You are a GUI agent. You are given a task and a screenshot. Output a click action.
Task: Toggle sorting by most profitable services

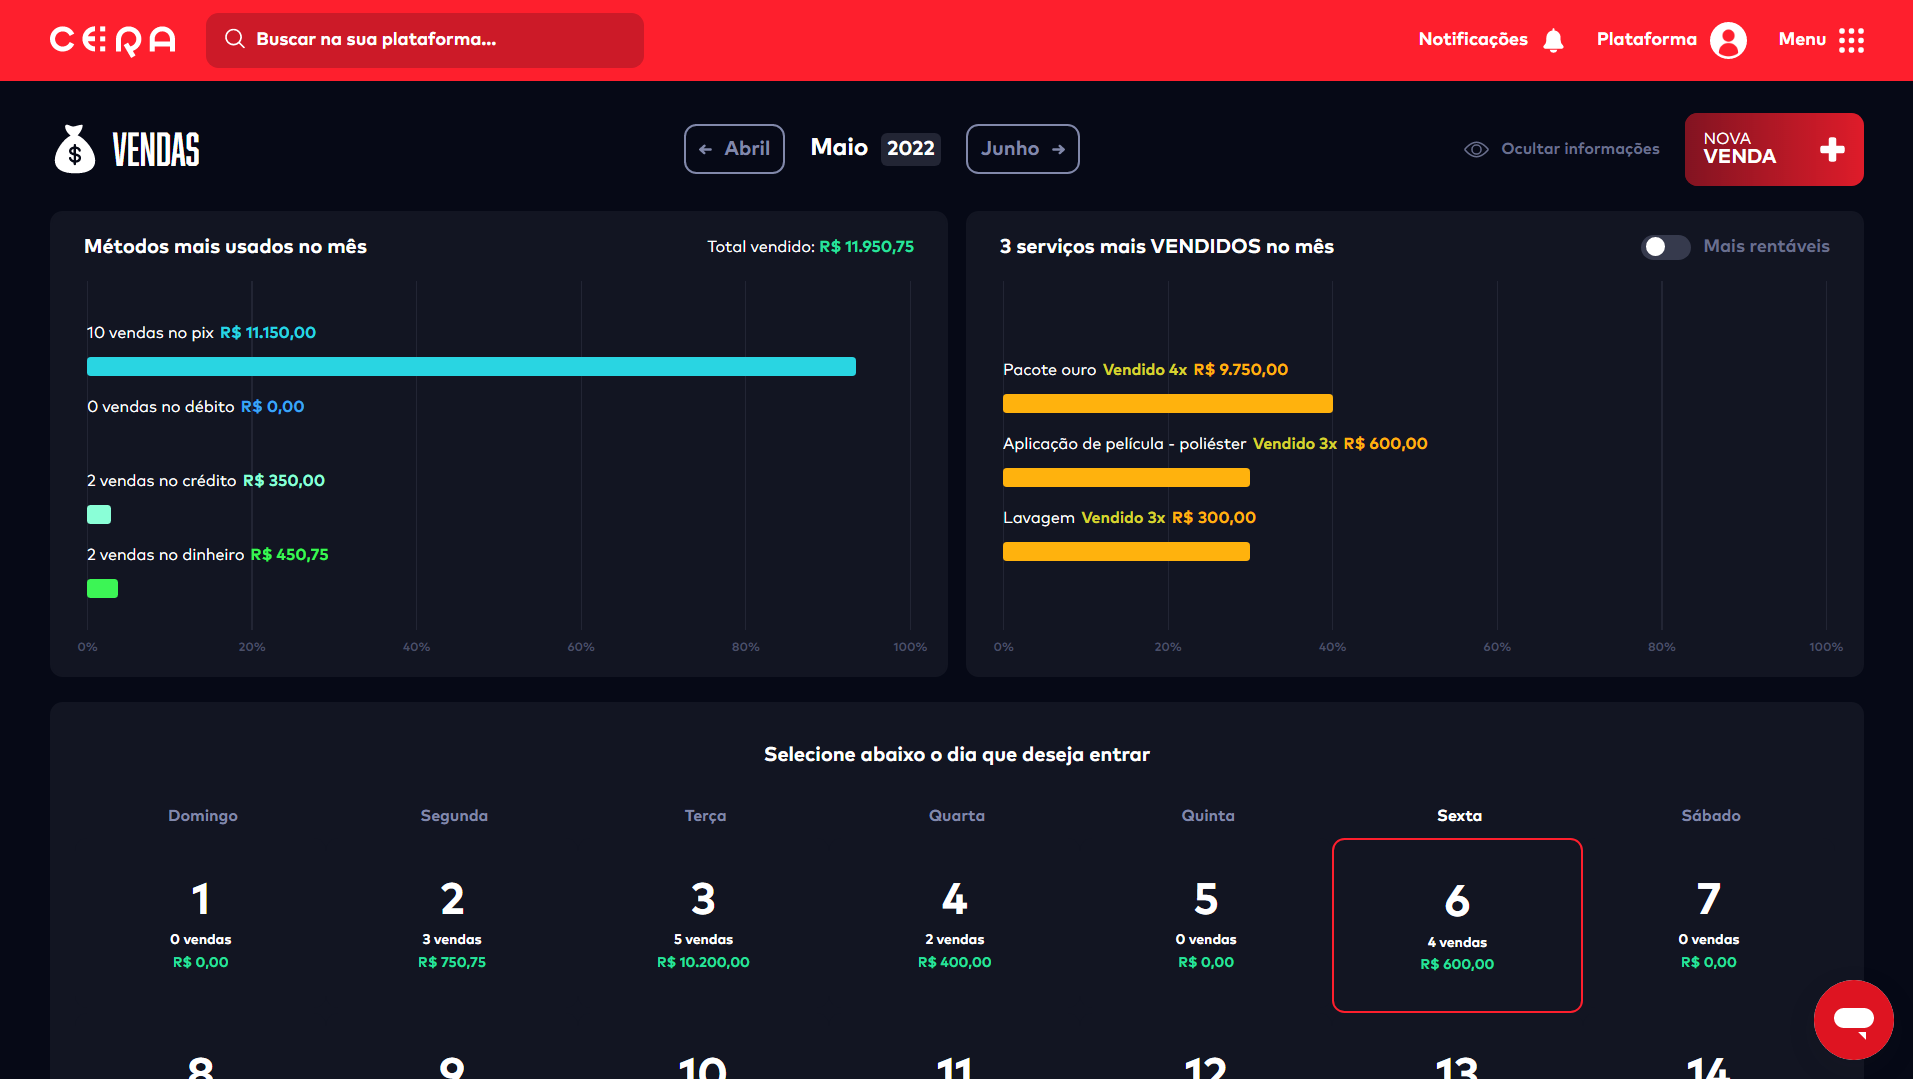pyautogui.click(x=1666, y=247)
